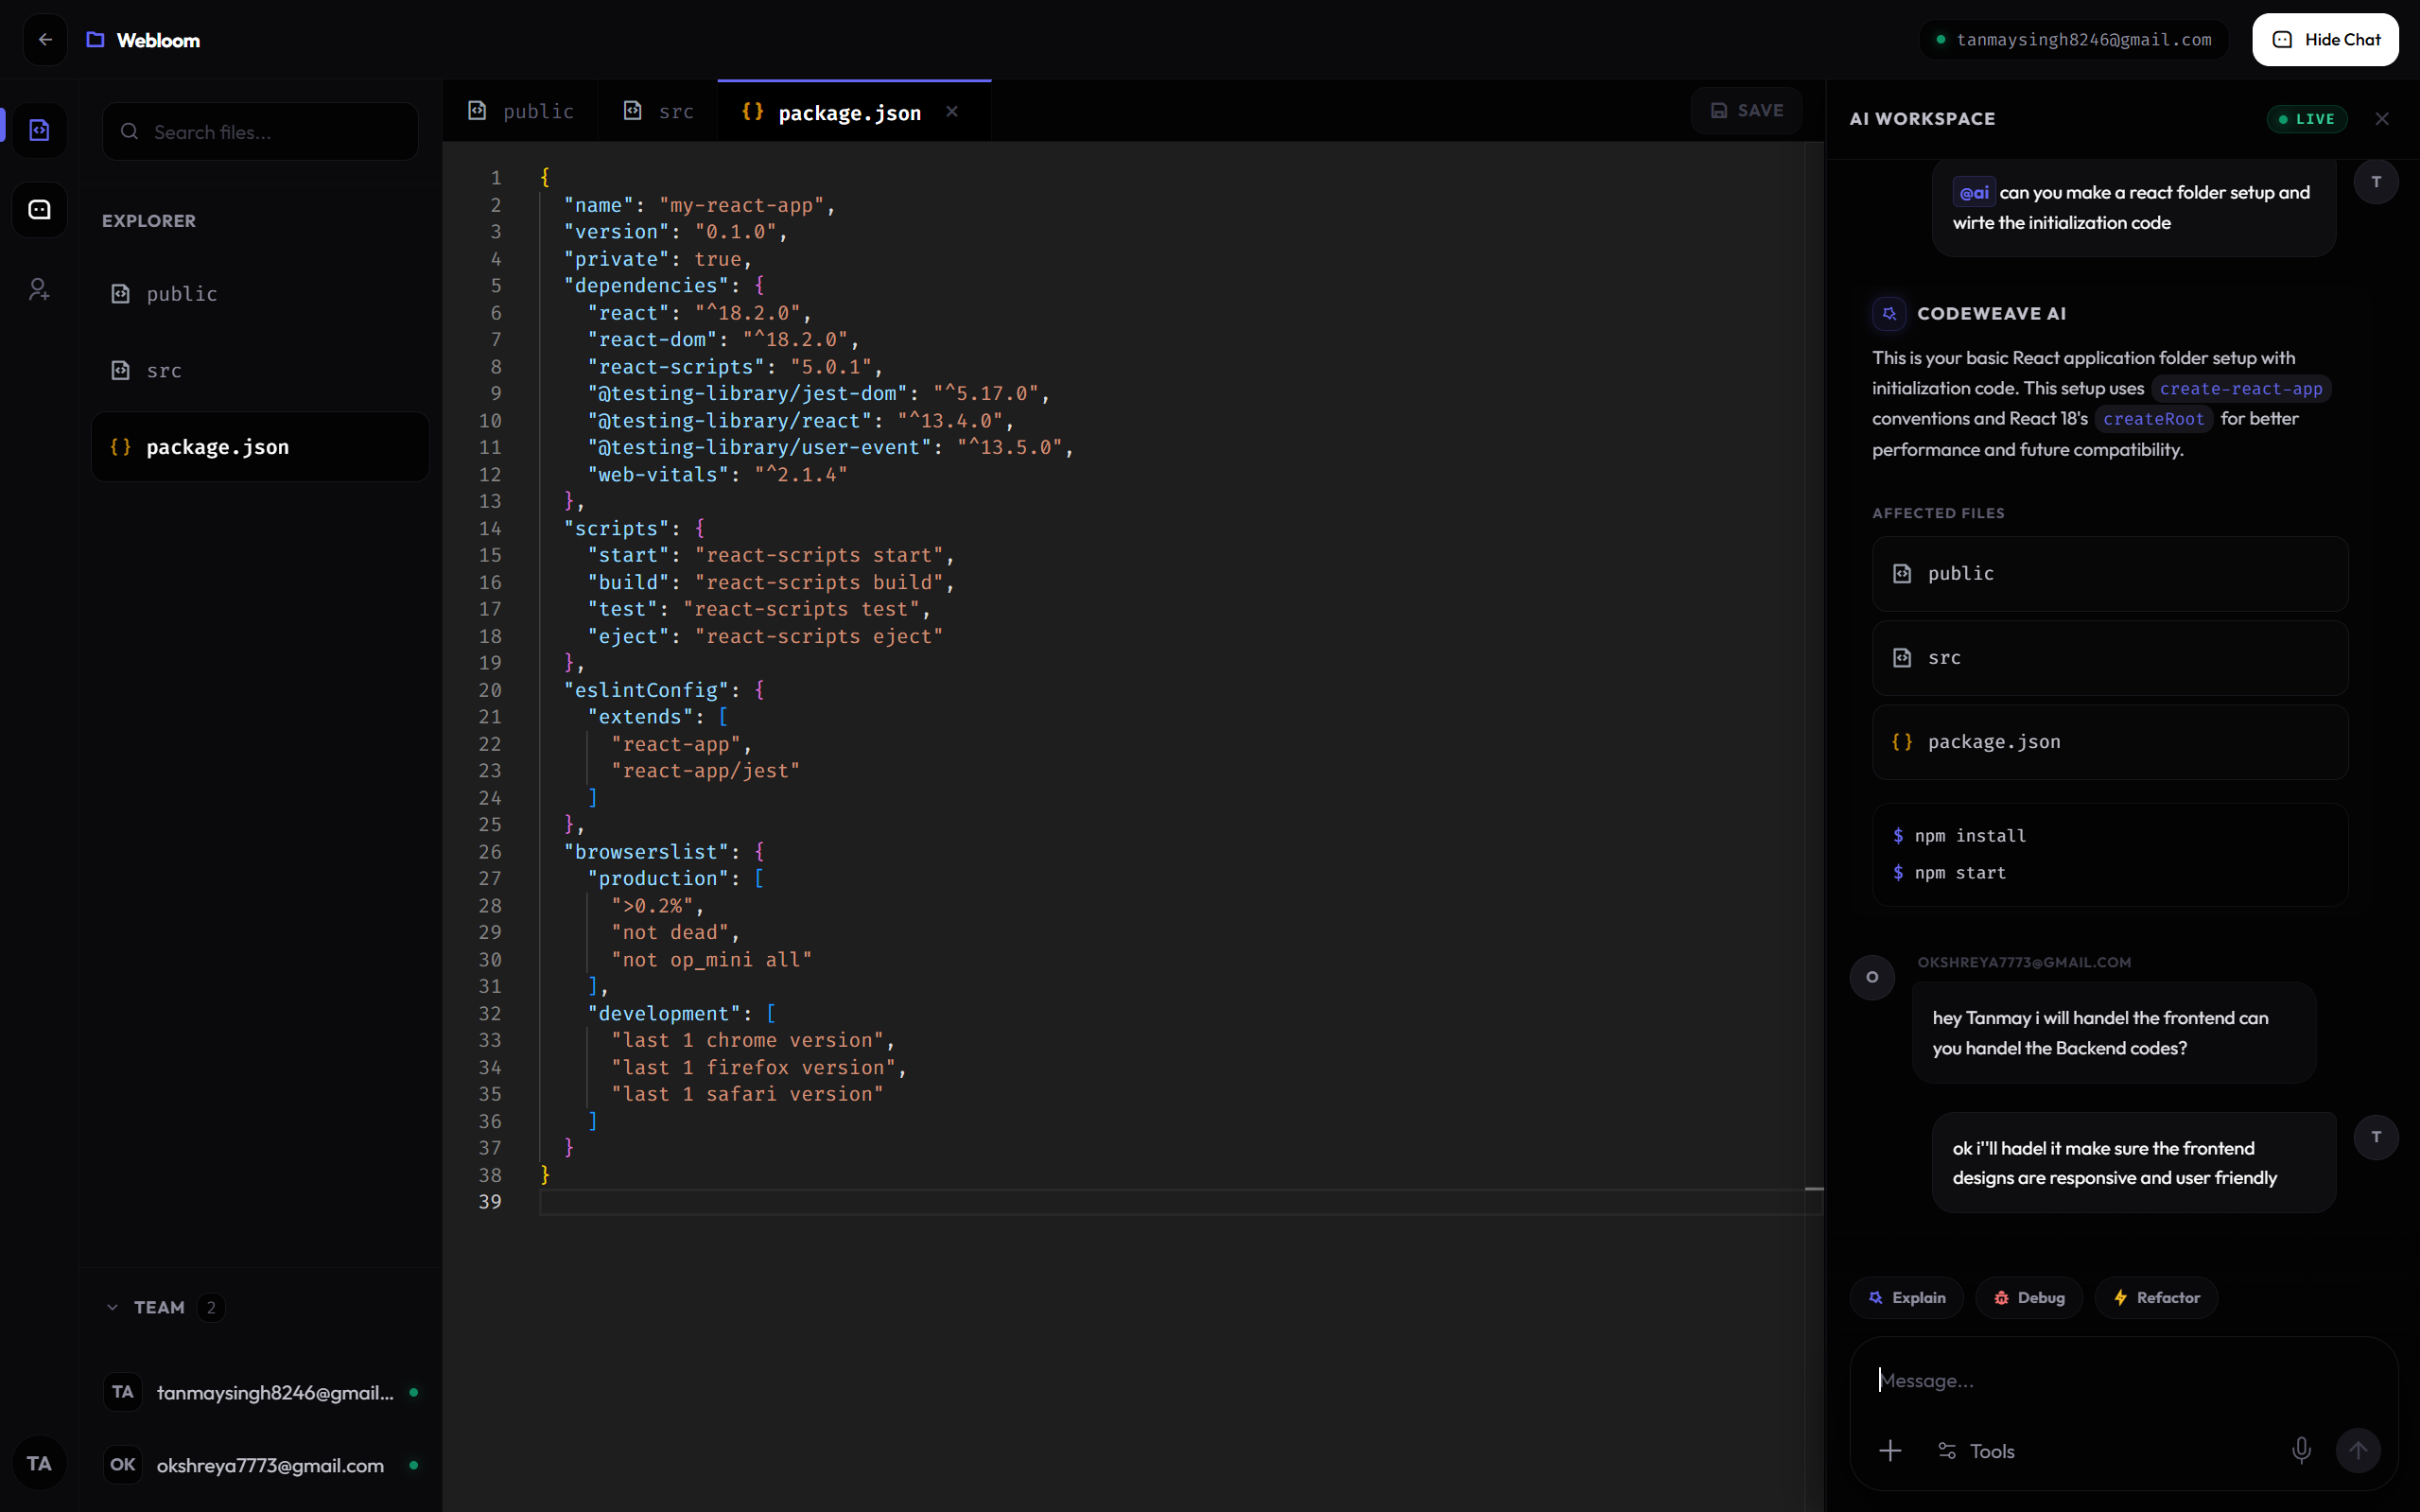Open src in Affected Files
The width and height of the screenshot is (2420, 1512).
point(2110,658)
